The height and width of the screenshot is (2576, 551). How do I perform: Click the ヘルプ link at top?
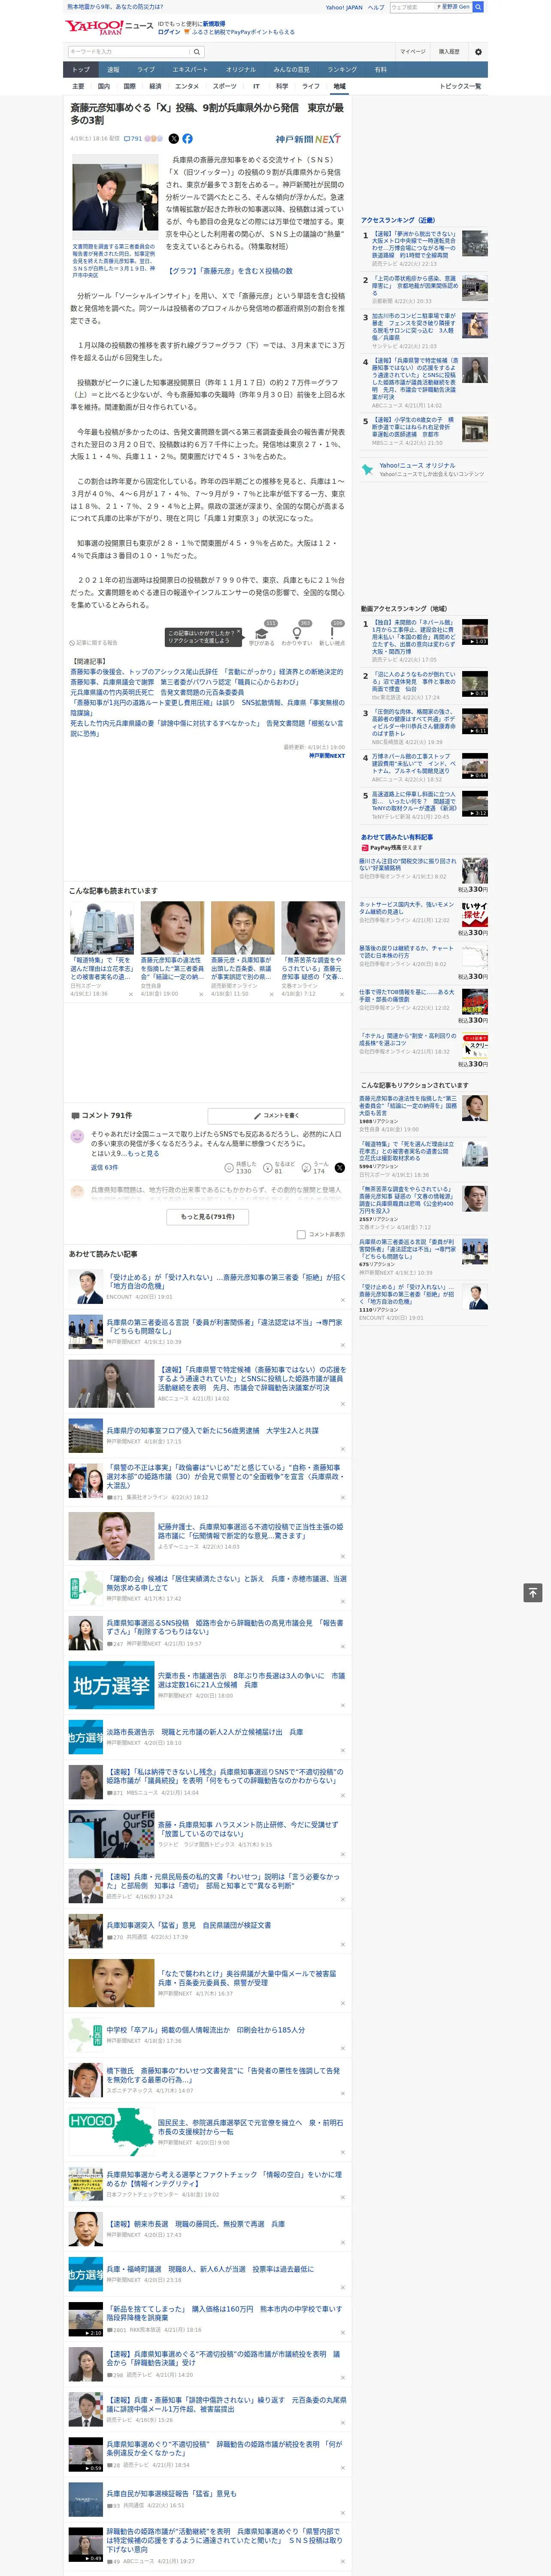click(375, 7)
